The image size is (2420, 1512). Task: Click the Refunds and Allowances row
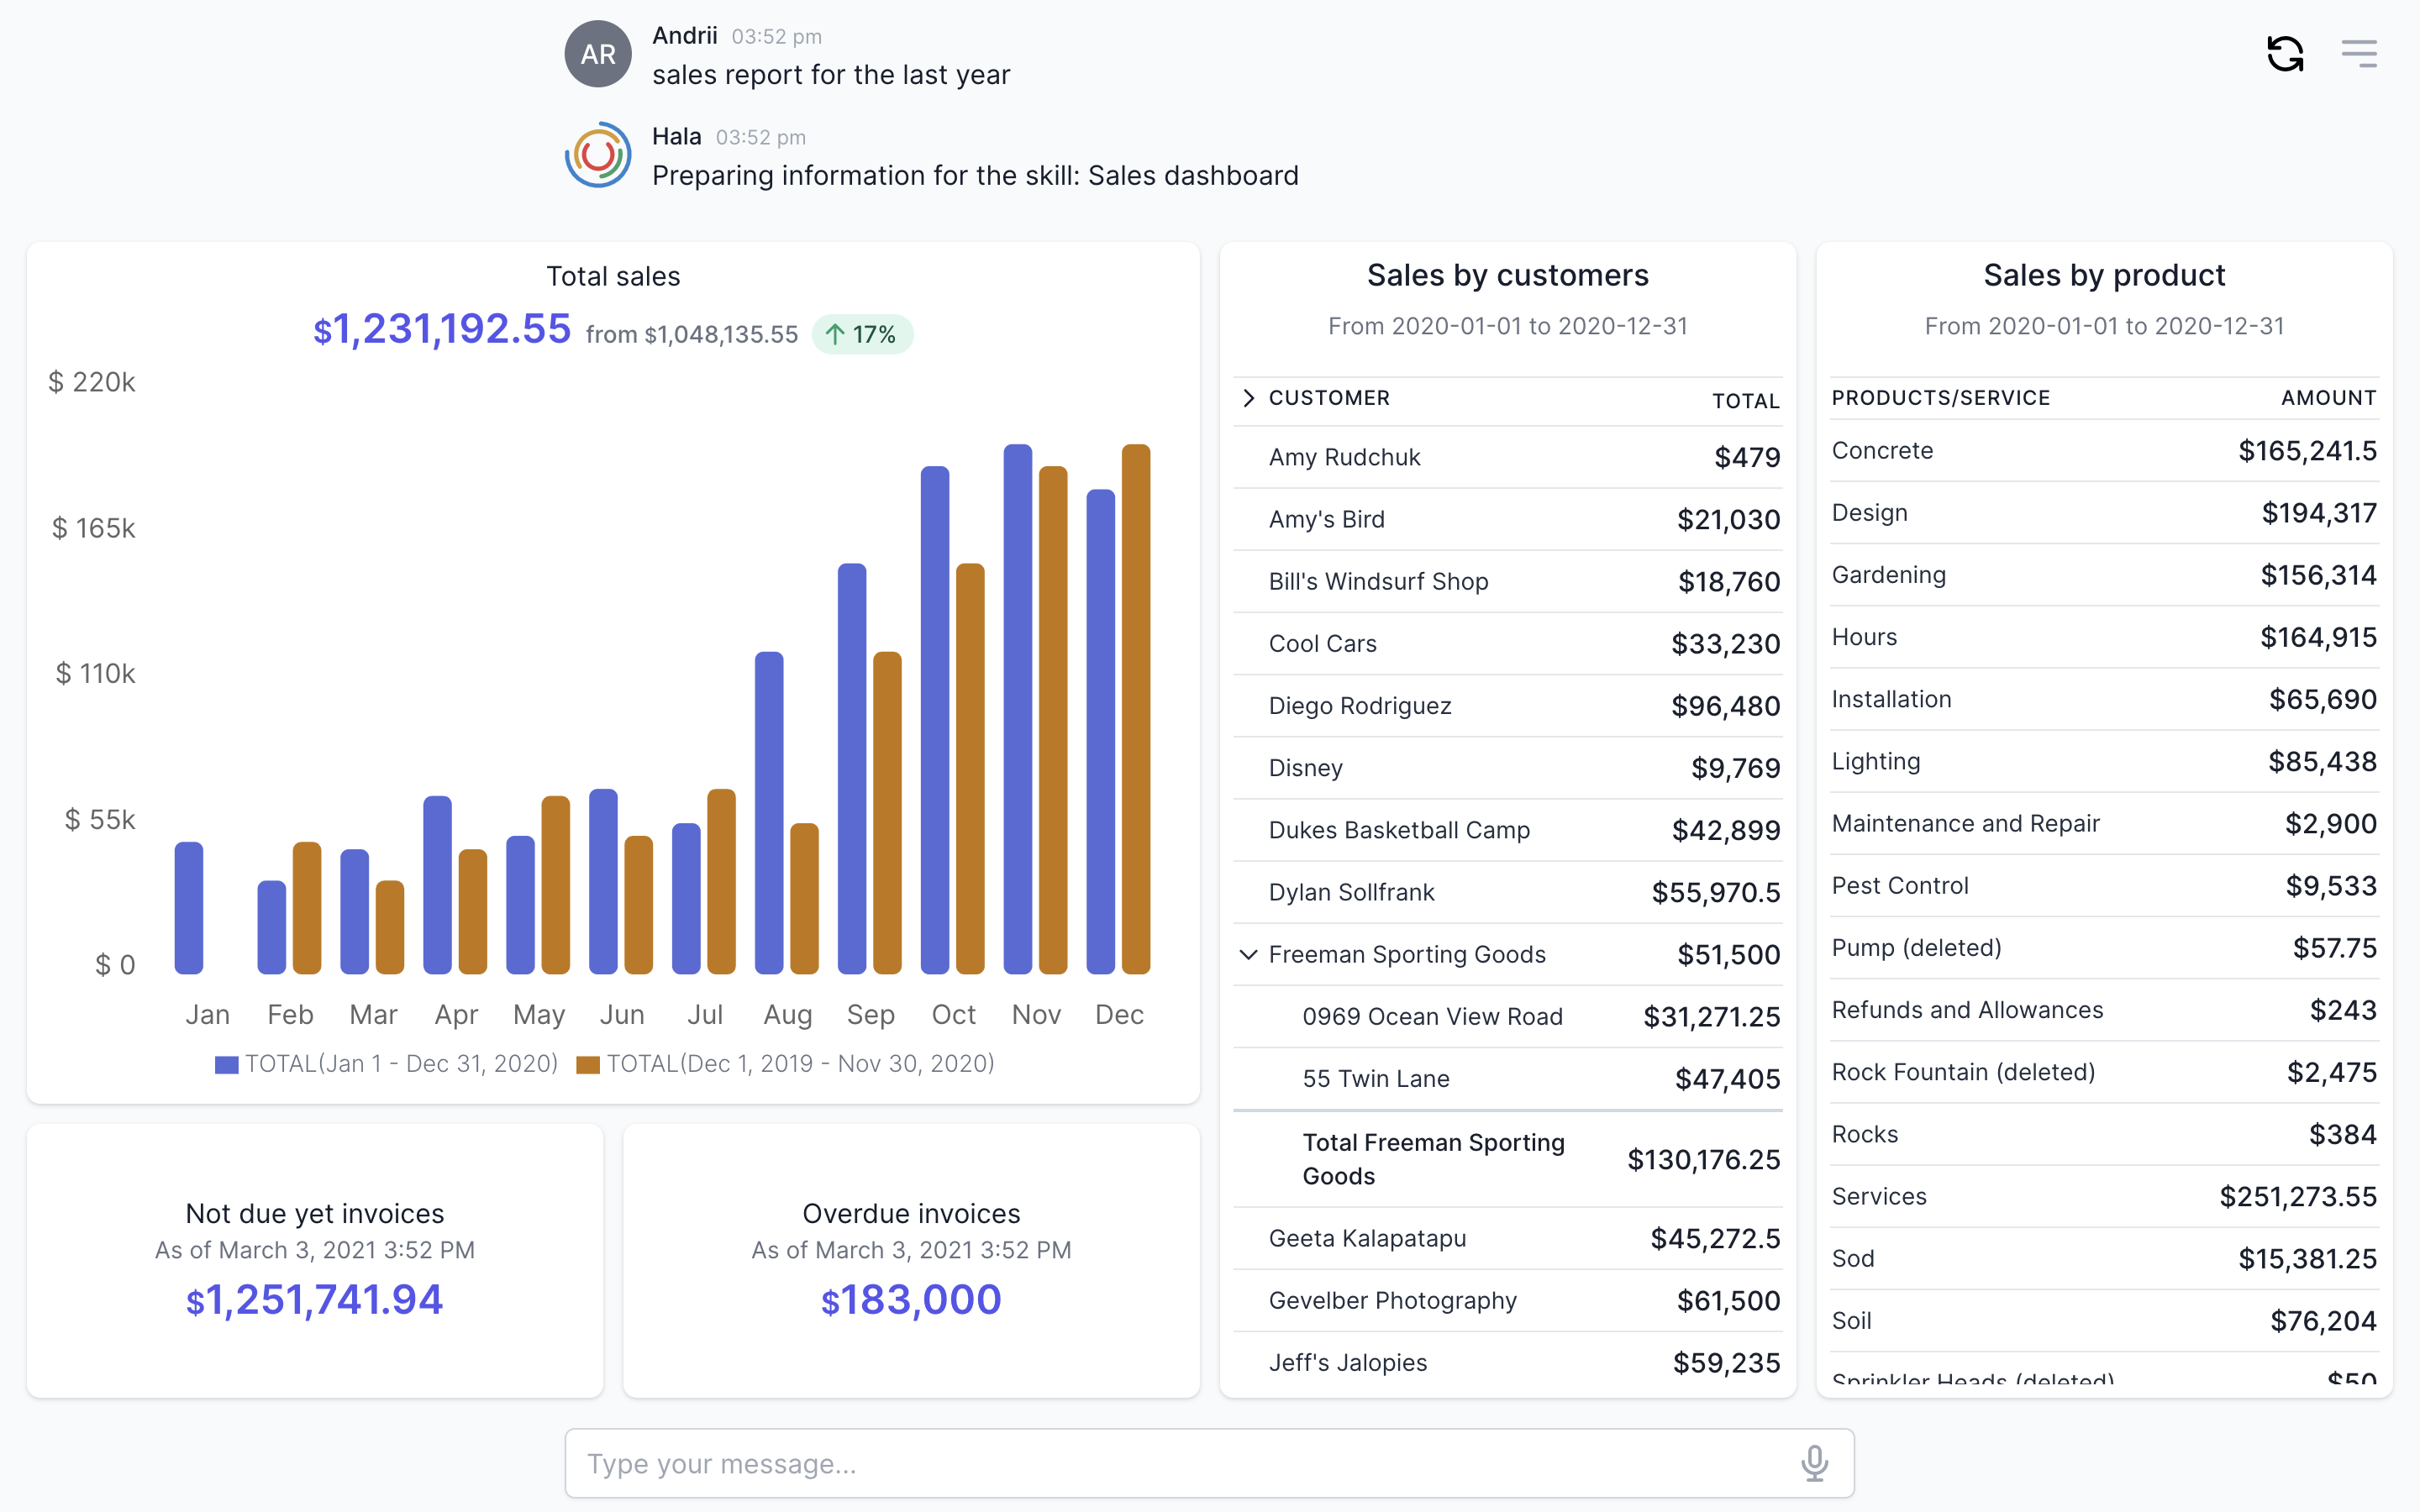coord(2104,1009)
